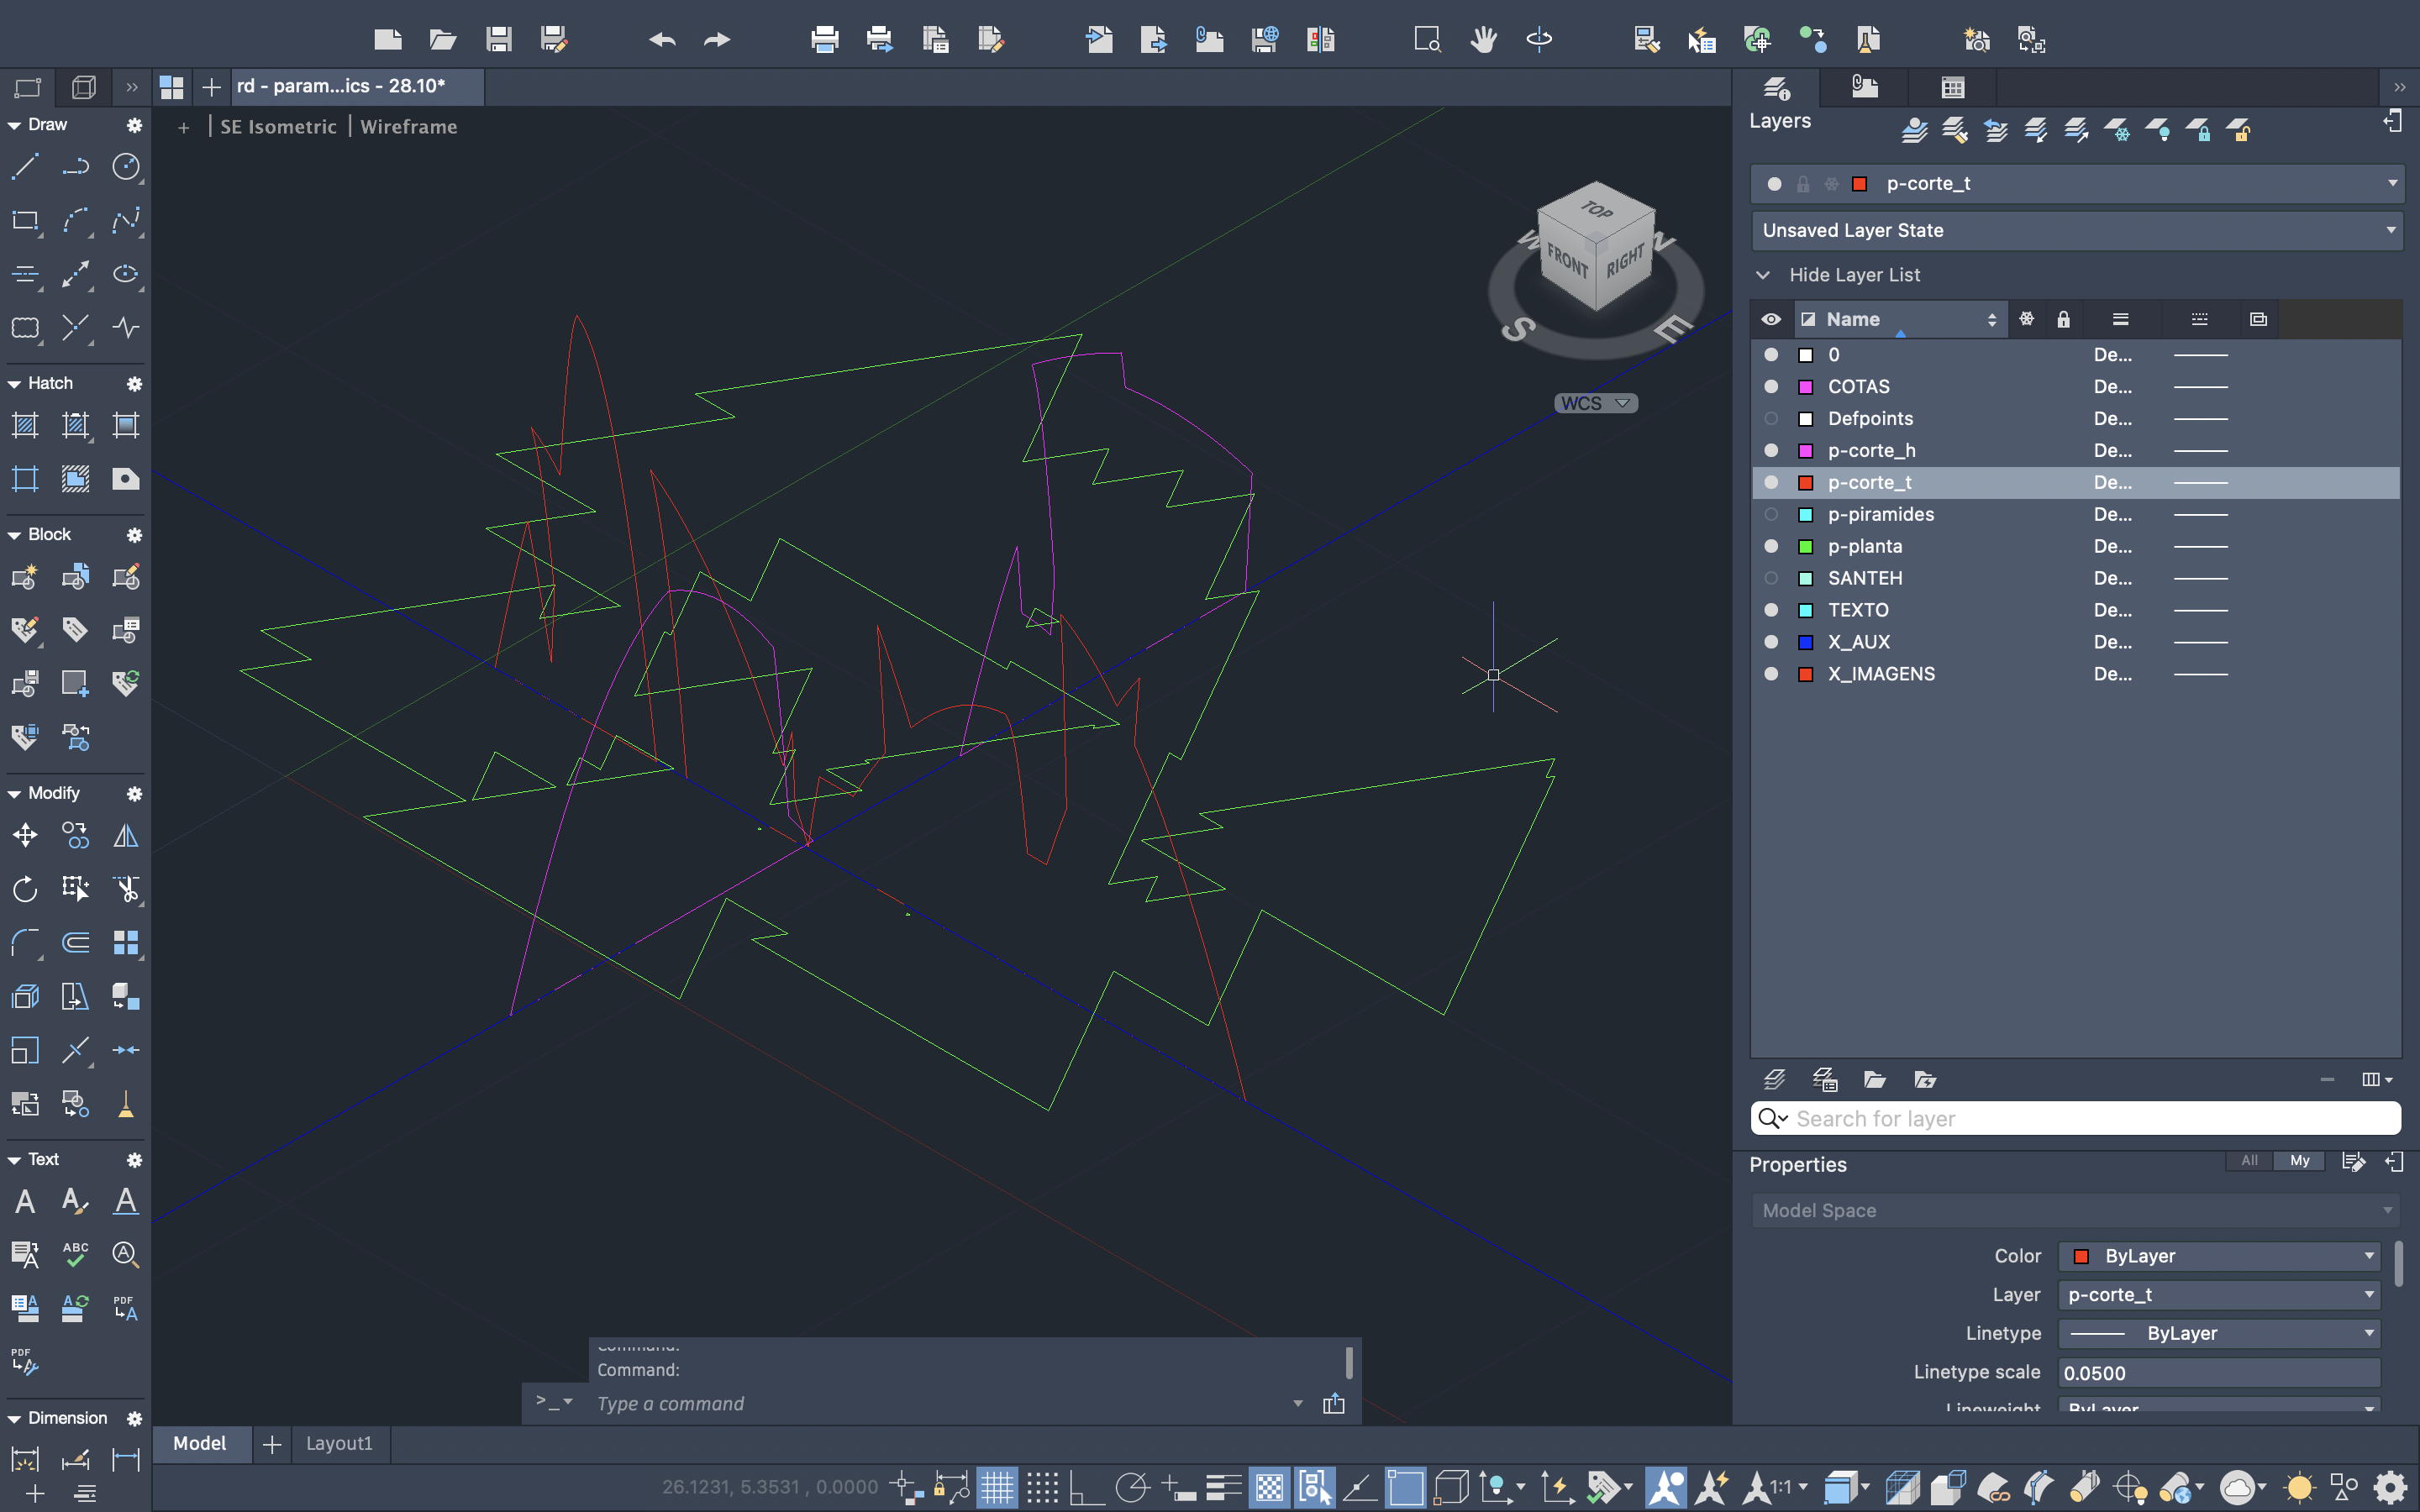Image resolution: width=2420 pixels, height=1512 pixels.
Task: Click the Pan hand icon
Action: pos(1483,40)
